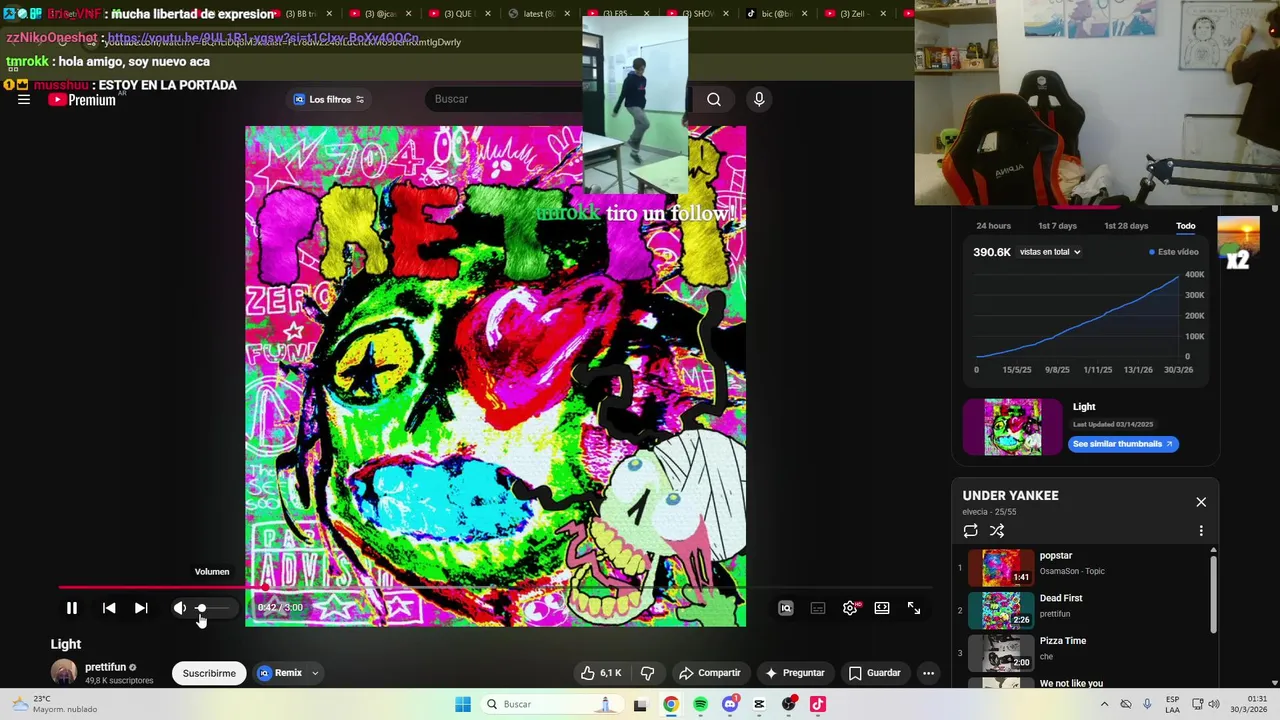Select the Todo stats tab
1280x720 pixels.
pyautogui.click(x=1186, y=226)
